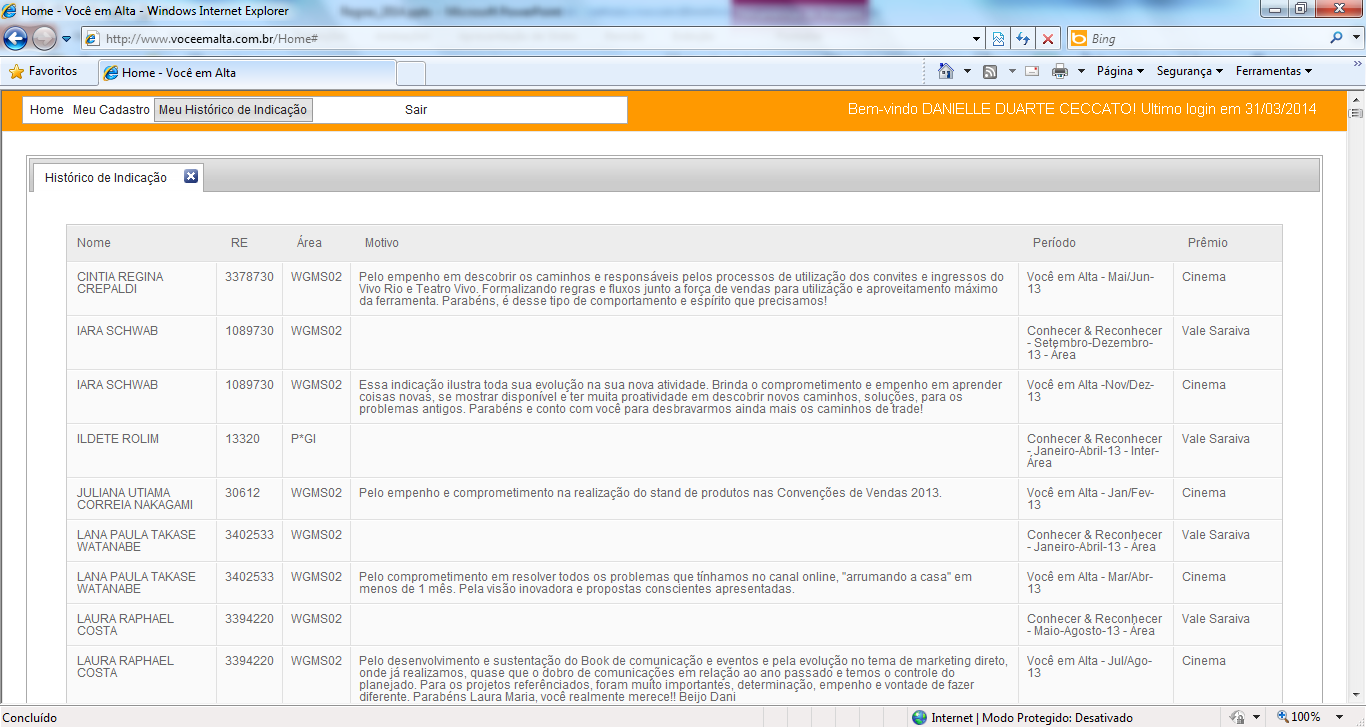Click Meu Histórico de Indicação menu item
This screenshot has width=1366, height=728.
coord(233,110)
